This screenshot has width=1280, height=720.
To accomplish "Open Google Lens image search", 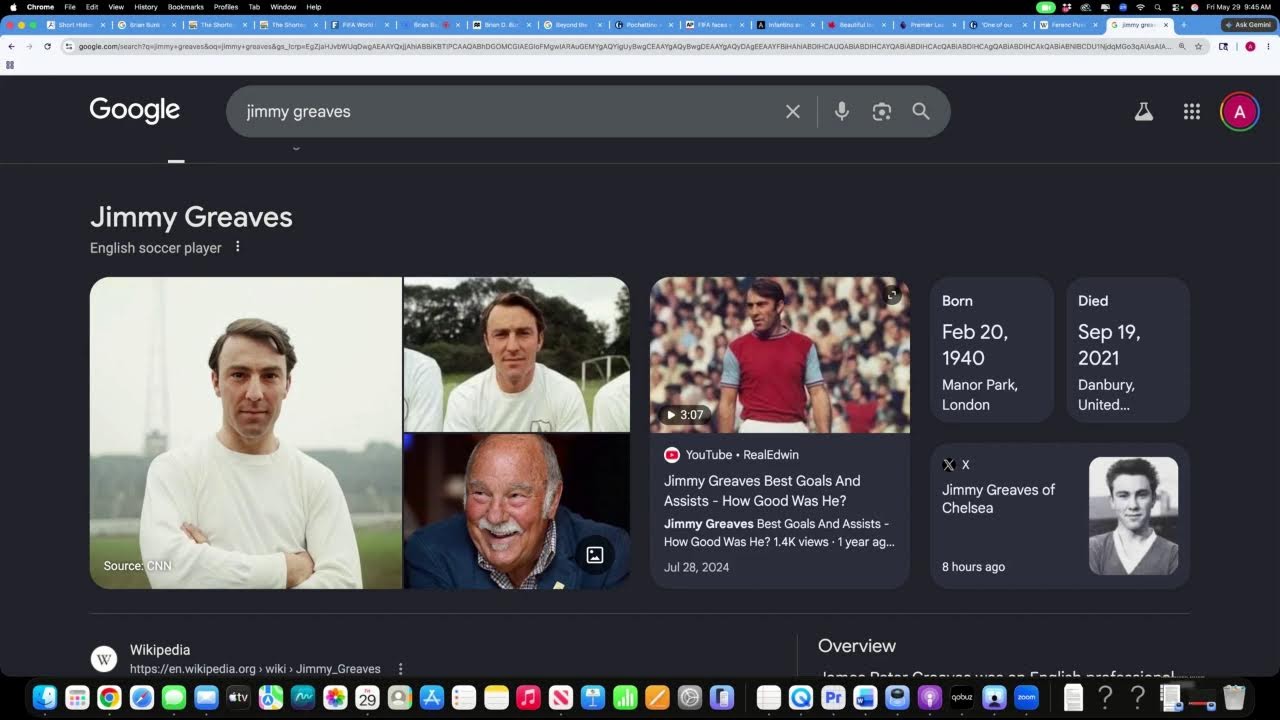I will 881,112.
